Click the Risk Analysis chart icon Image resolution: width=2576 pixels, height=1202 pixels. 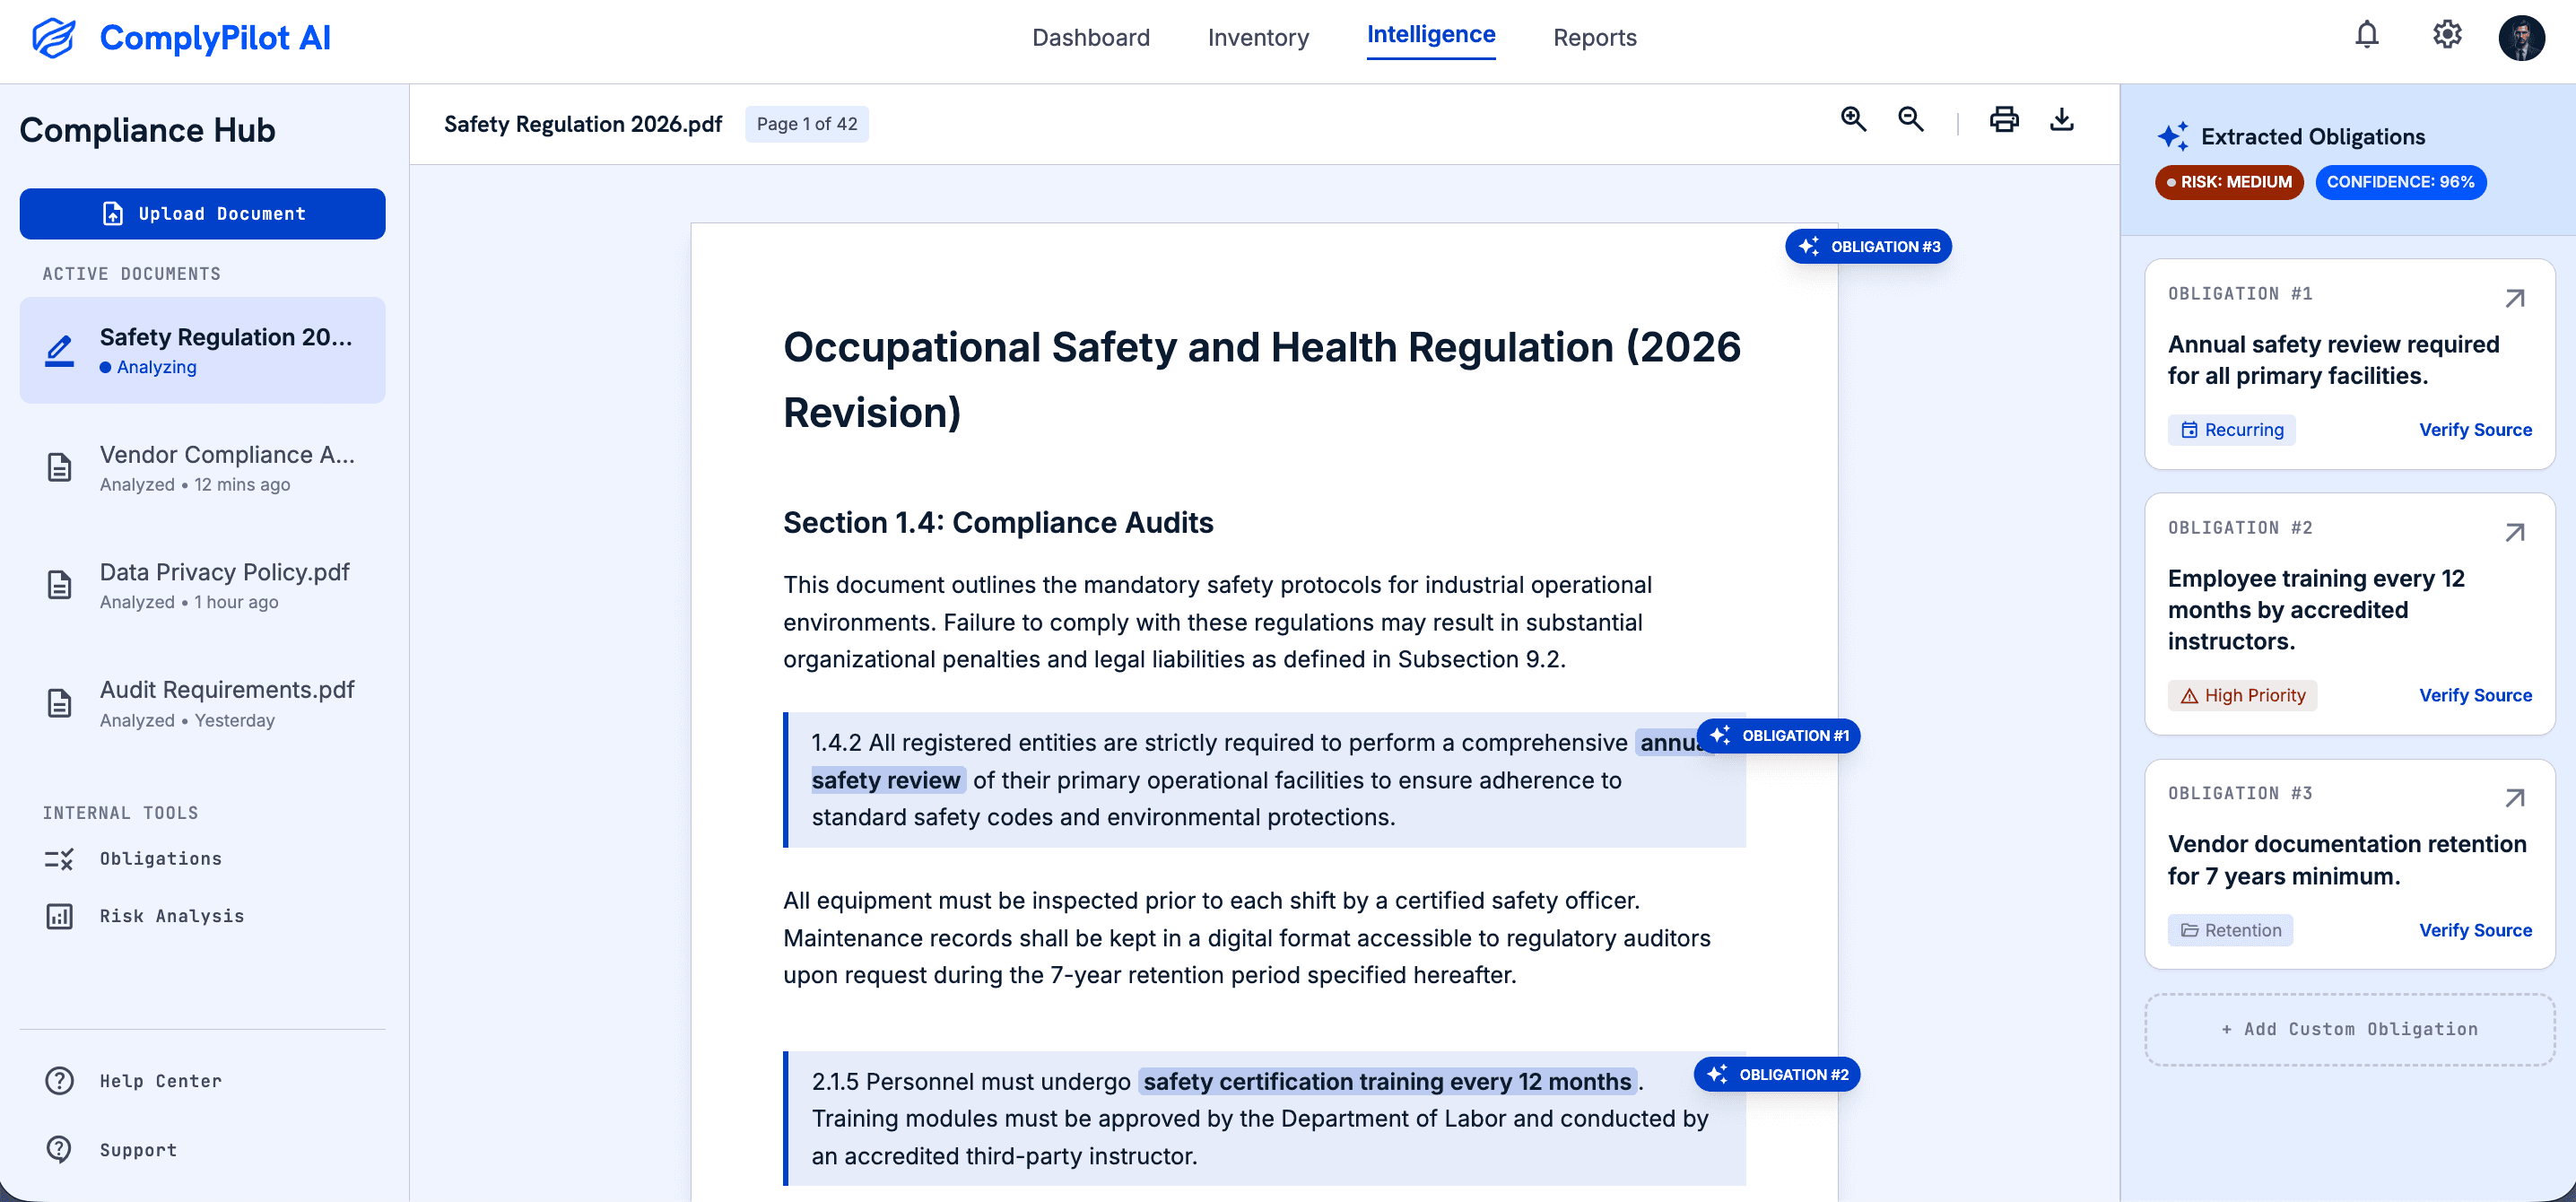click(59, 916)
